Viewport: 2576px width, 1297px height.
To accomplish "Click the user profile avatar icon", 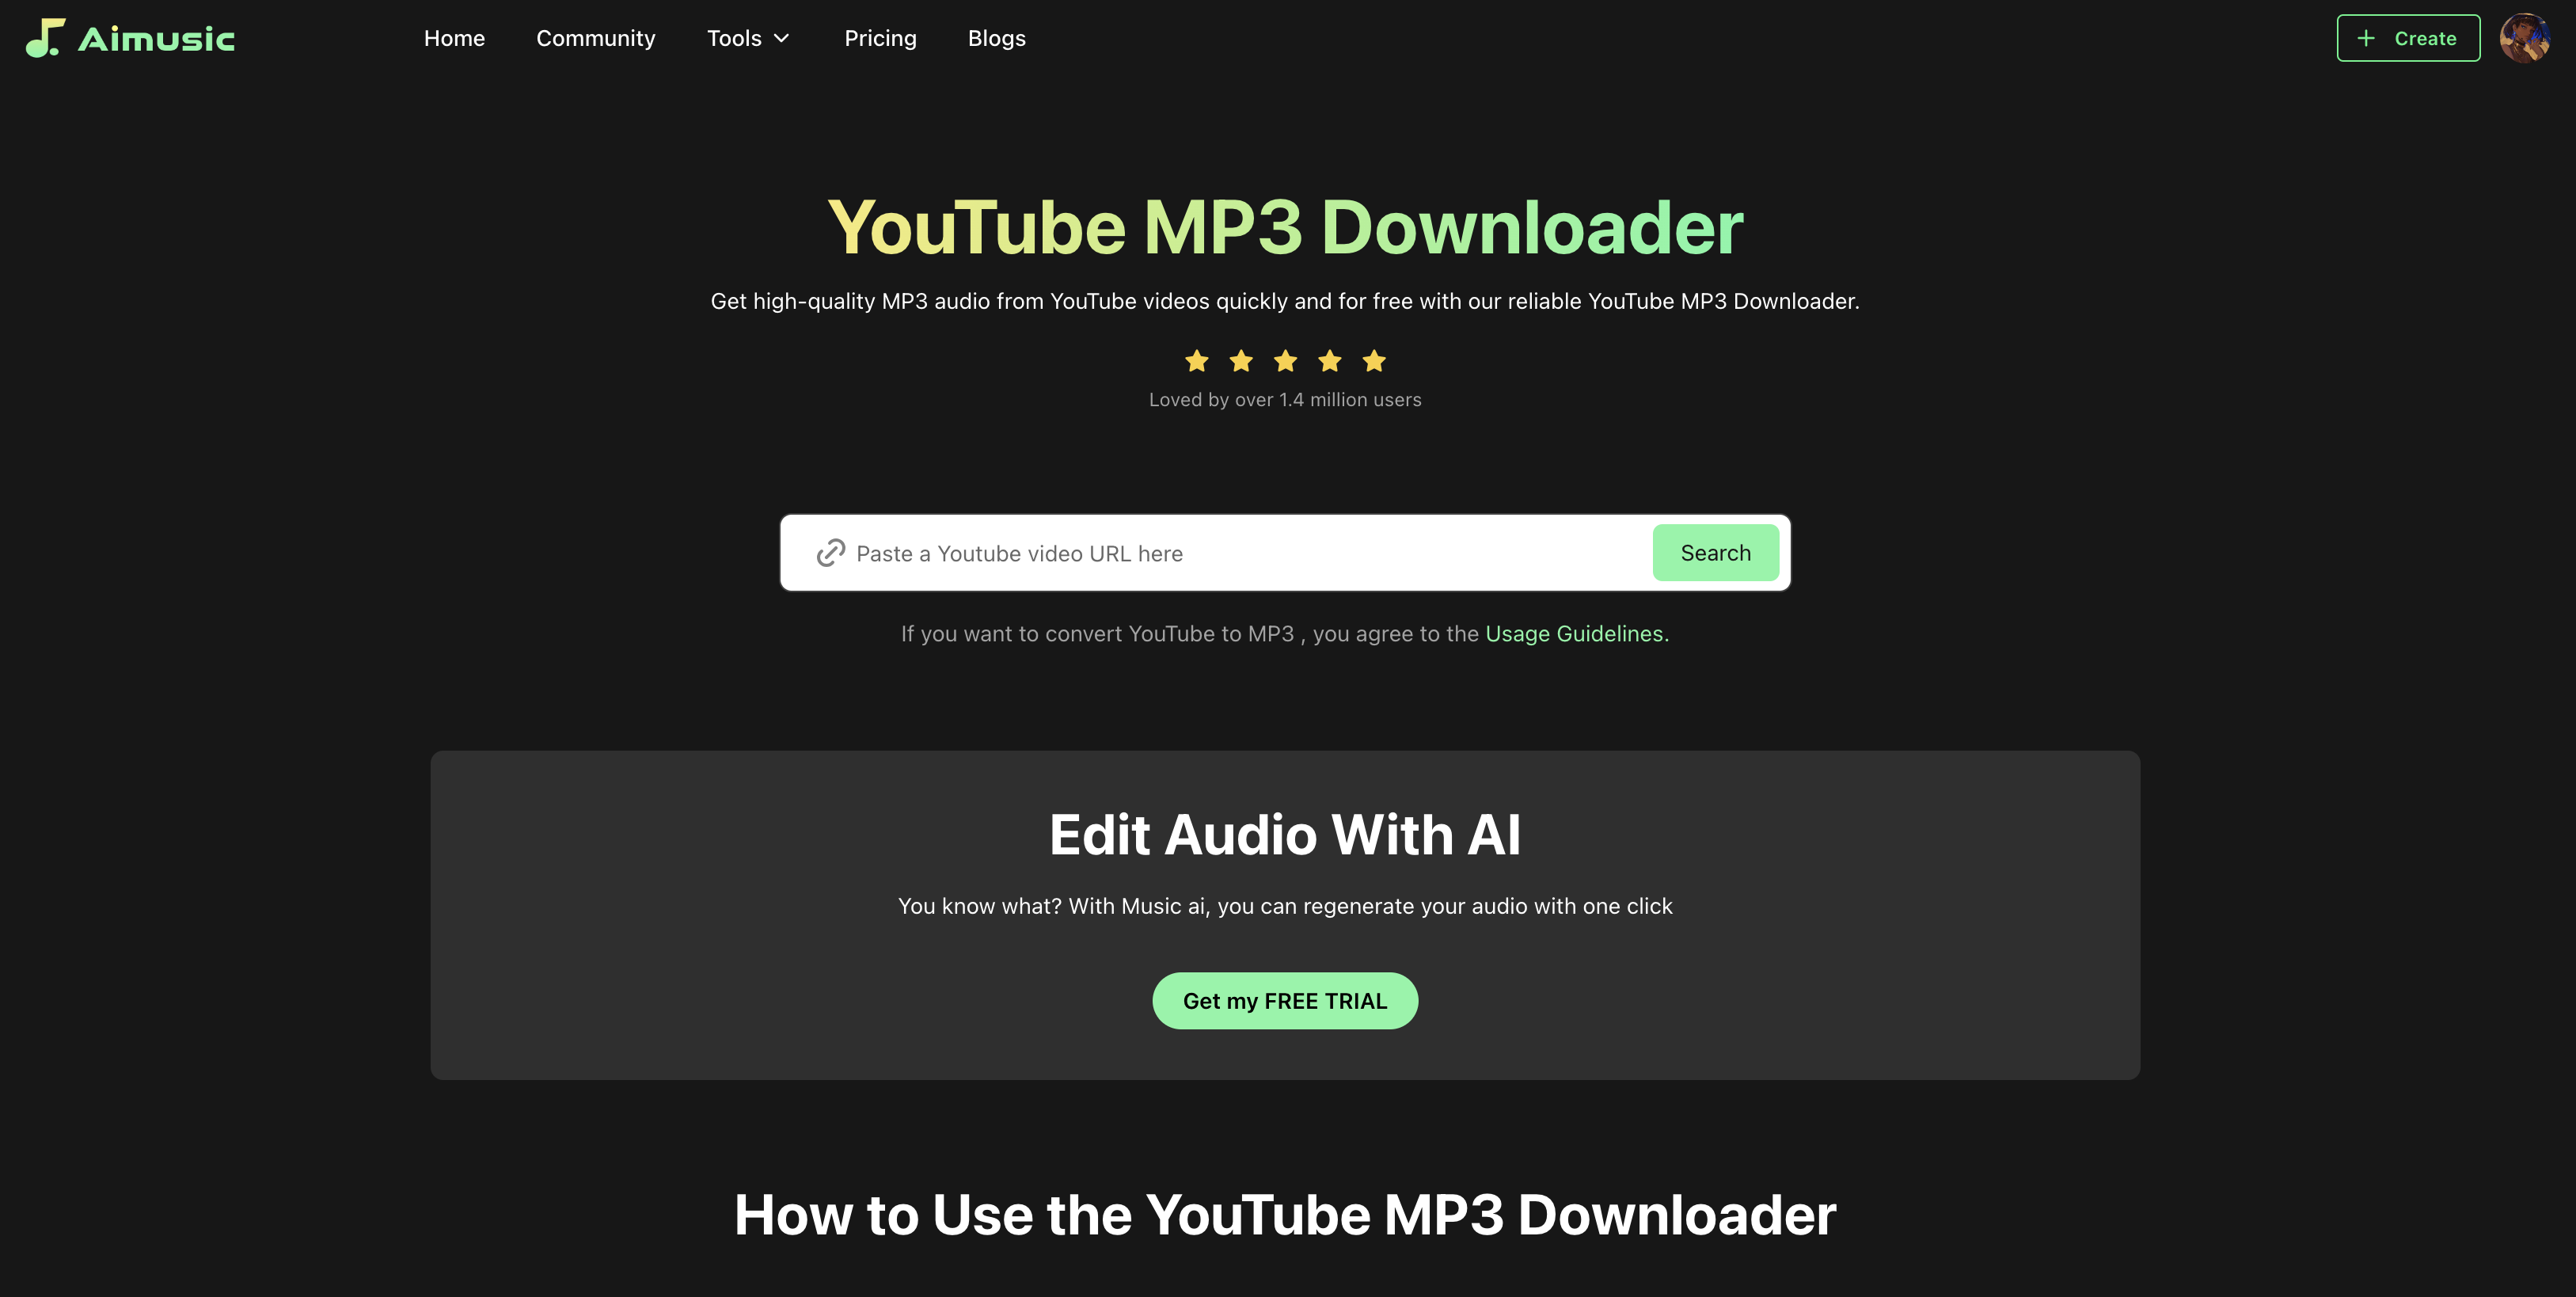I will [x=2525, y=36].
